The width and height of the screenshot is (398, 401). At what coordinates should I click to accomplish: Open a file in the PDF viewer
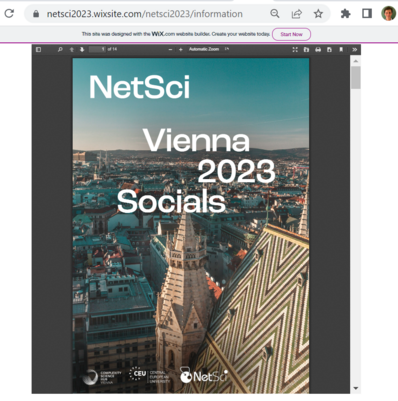306,49
